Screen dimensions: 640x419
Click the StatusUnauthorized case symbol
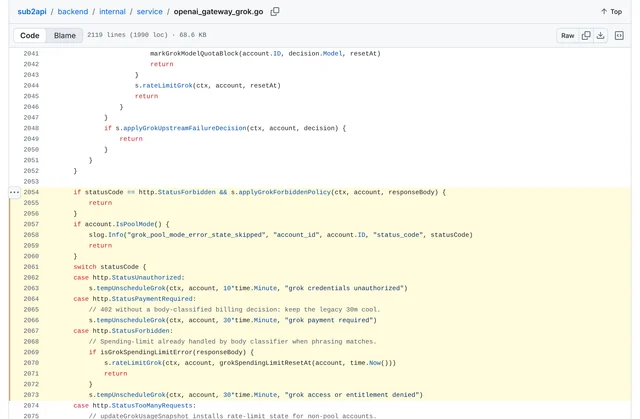146,277
